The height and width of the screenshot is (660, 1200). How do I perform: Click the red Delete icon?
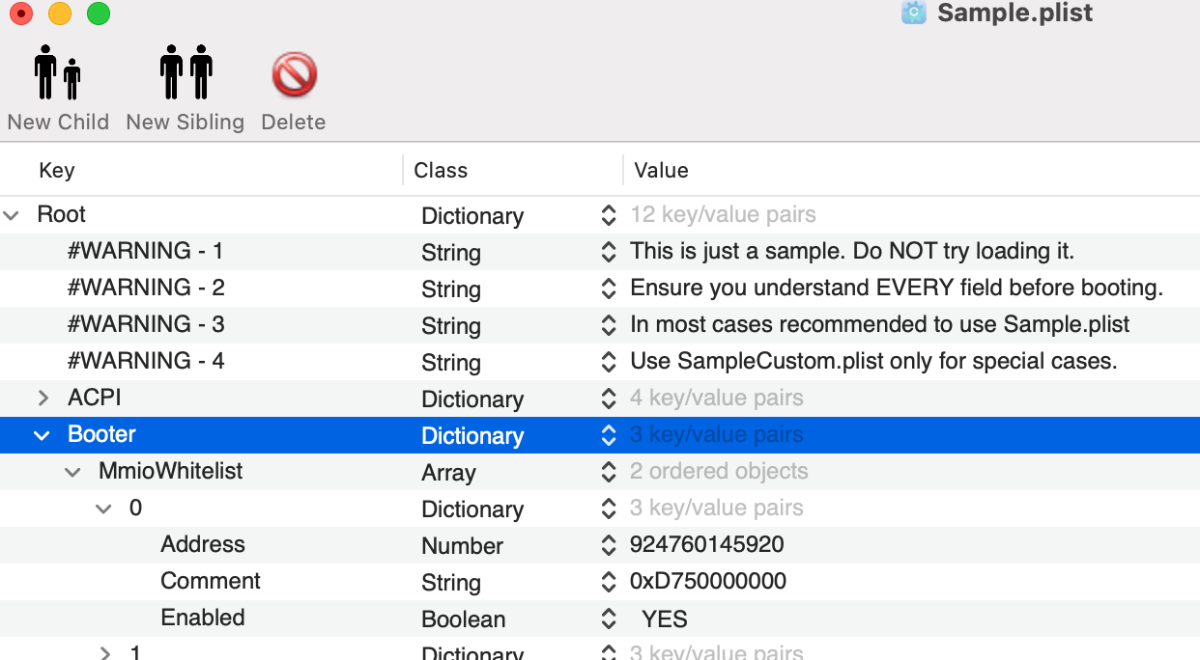(x=294, y=75)
